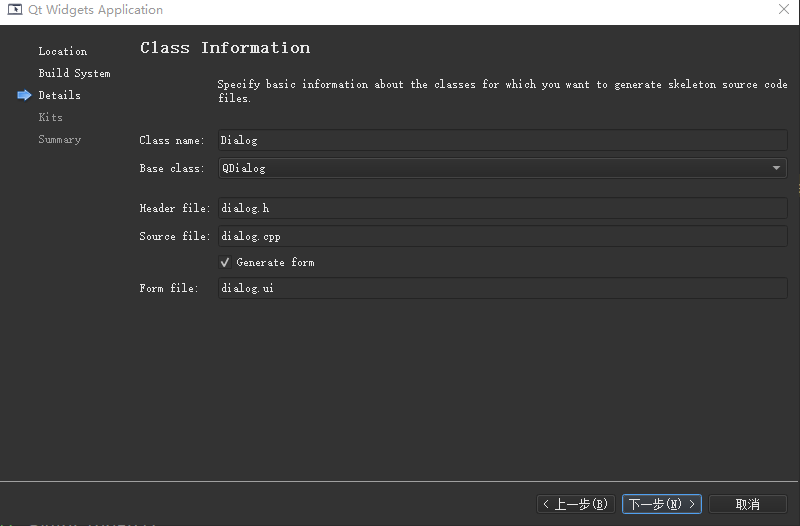Click the Qt Widgets Application title icon

(15, 10)
